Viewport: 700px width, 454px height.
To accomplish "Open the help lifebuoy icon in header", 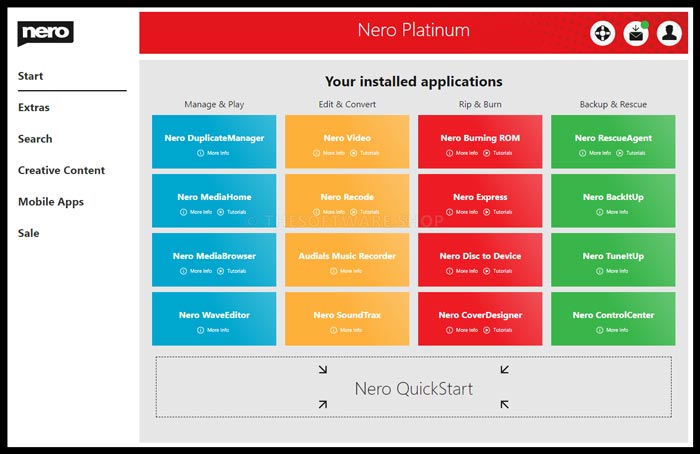I will click(x=602, y=33).
